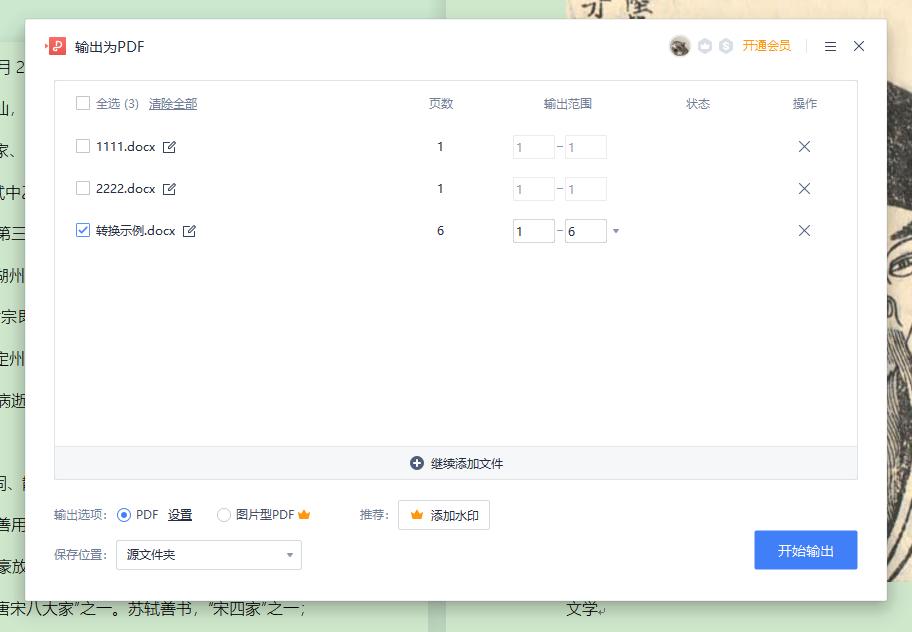
Task: Enable the 2222.docx checkbox
Action: [83, 188]
